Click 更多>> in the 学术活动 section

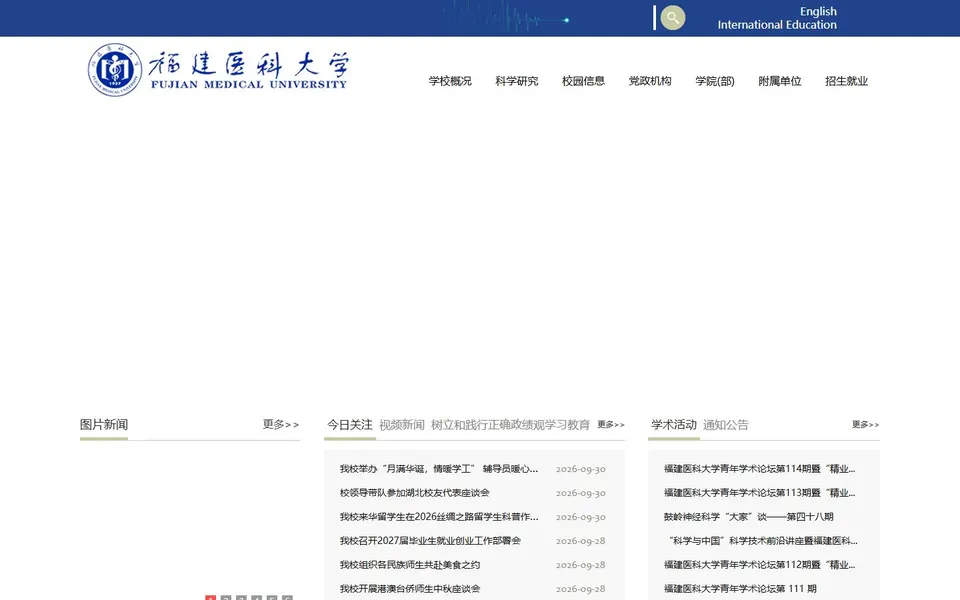tap(866, 424)
